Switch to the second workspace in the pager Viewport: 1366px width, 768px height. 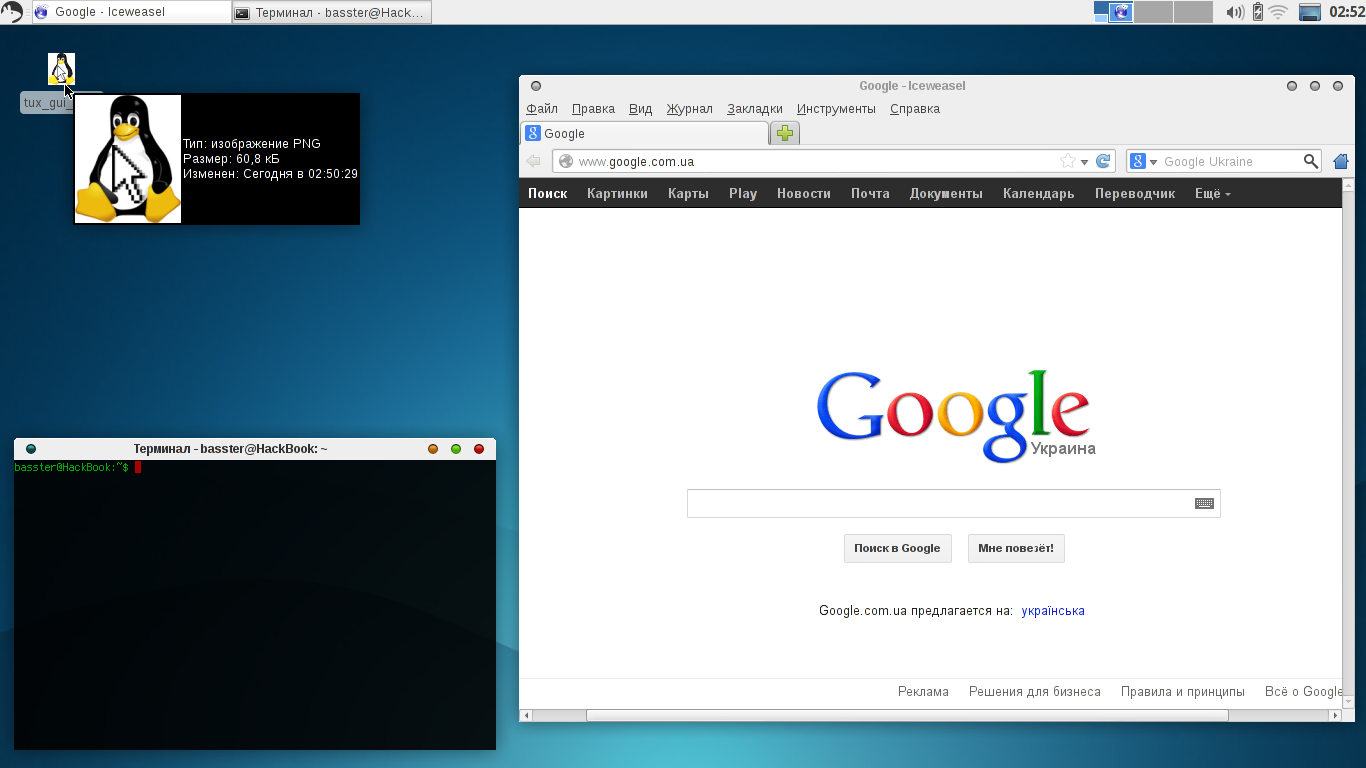[x=1154, y=12]
